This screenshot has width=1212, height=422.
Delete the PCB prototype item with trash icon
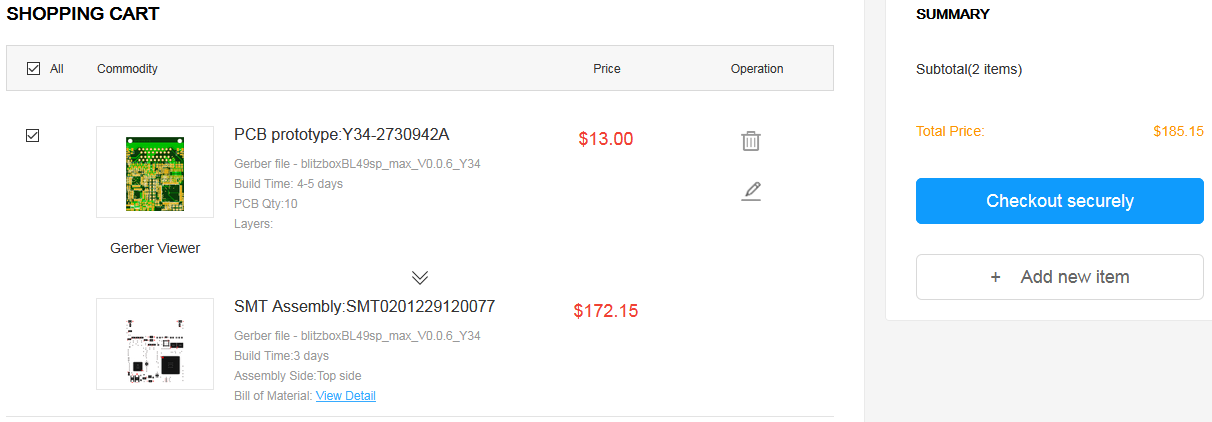751,141
